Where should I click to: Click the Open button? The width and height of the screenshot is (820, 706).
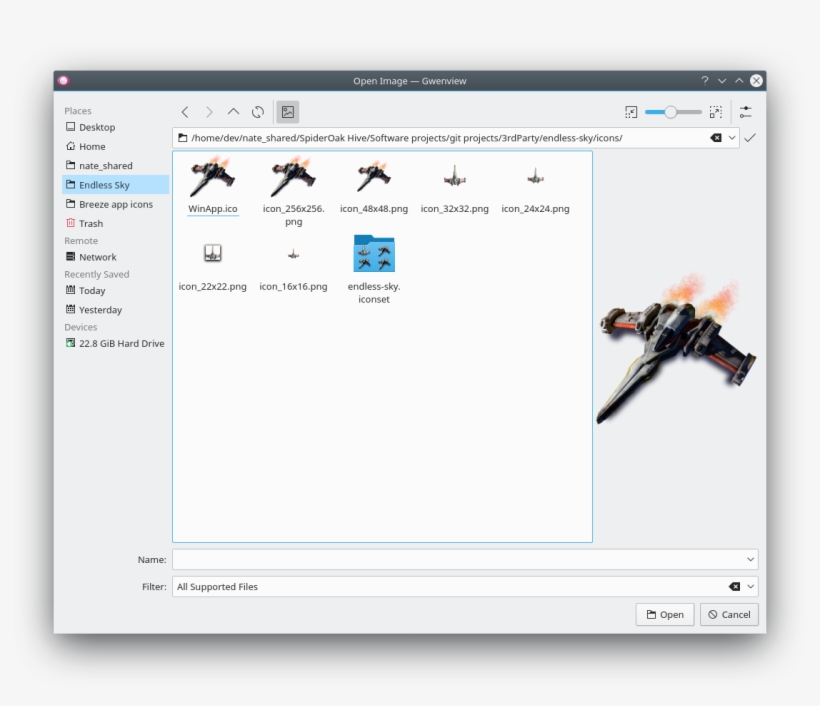665,614
